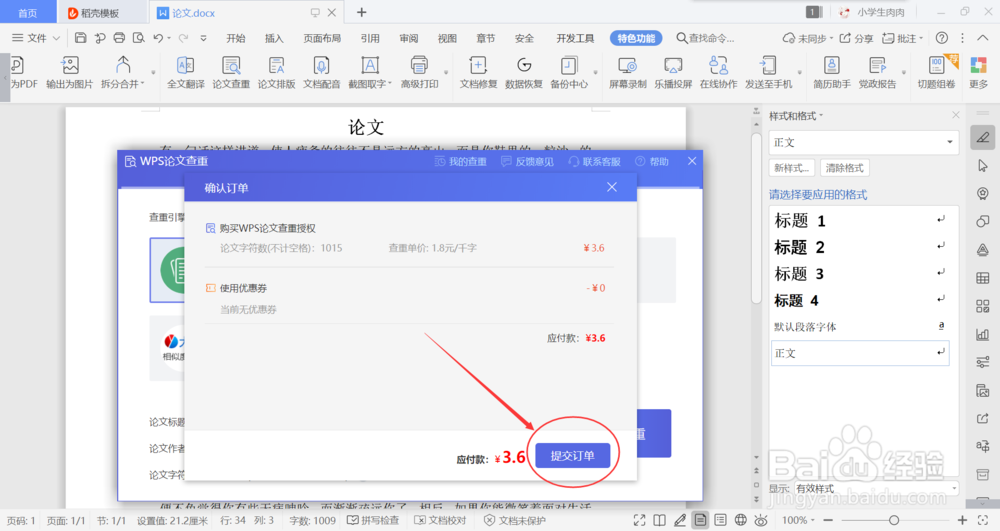Viewport: 1000px width, 531px height.
Task: Open the 简历助手 tool
Action: (832, 73)
